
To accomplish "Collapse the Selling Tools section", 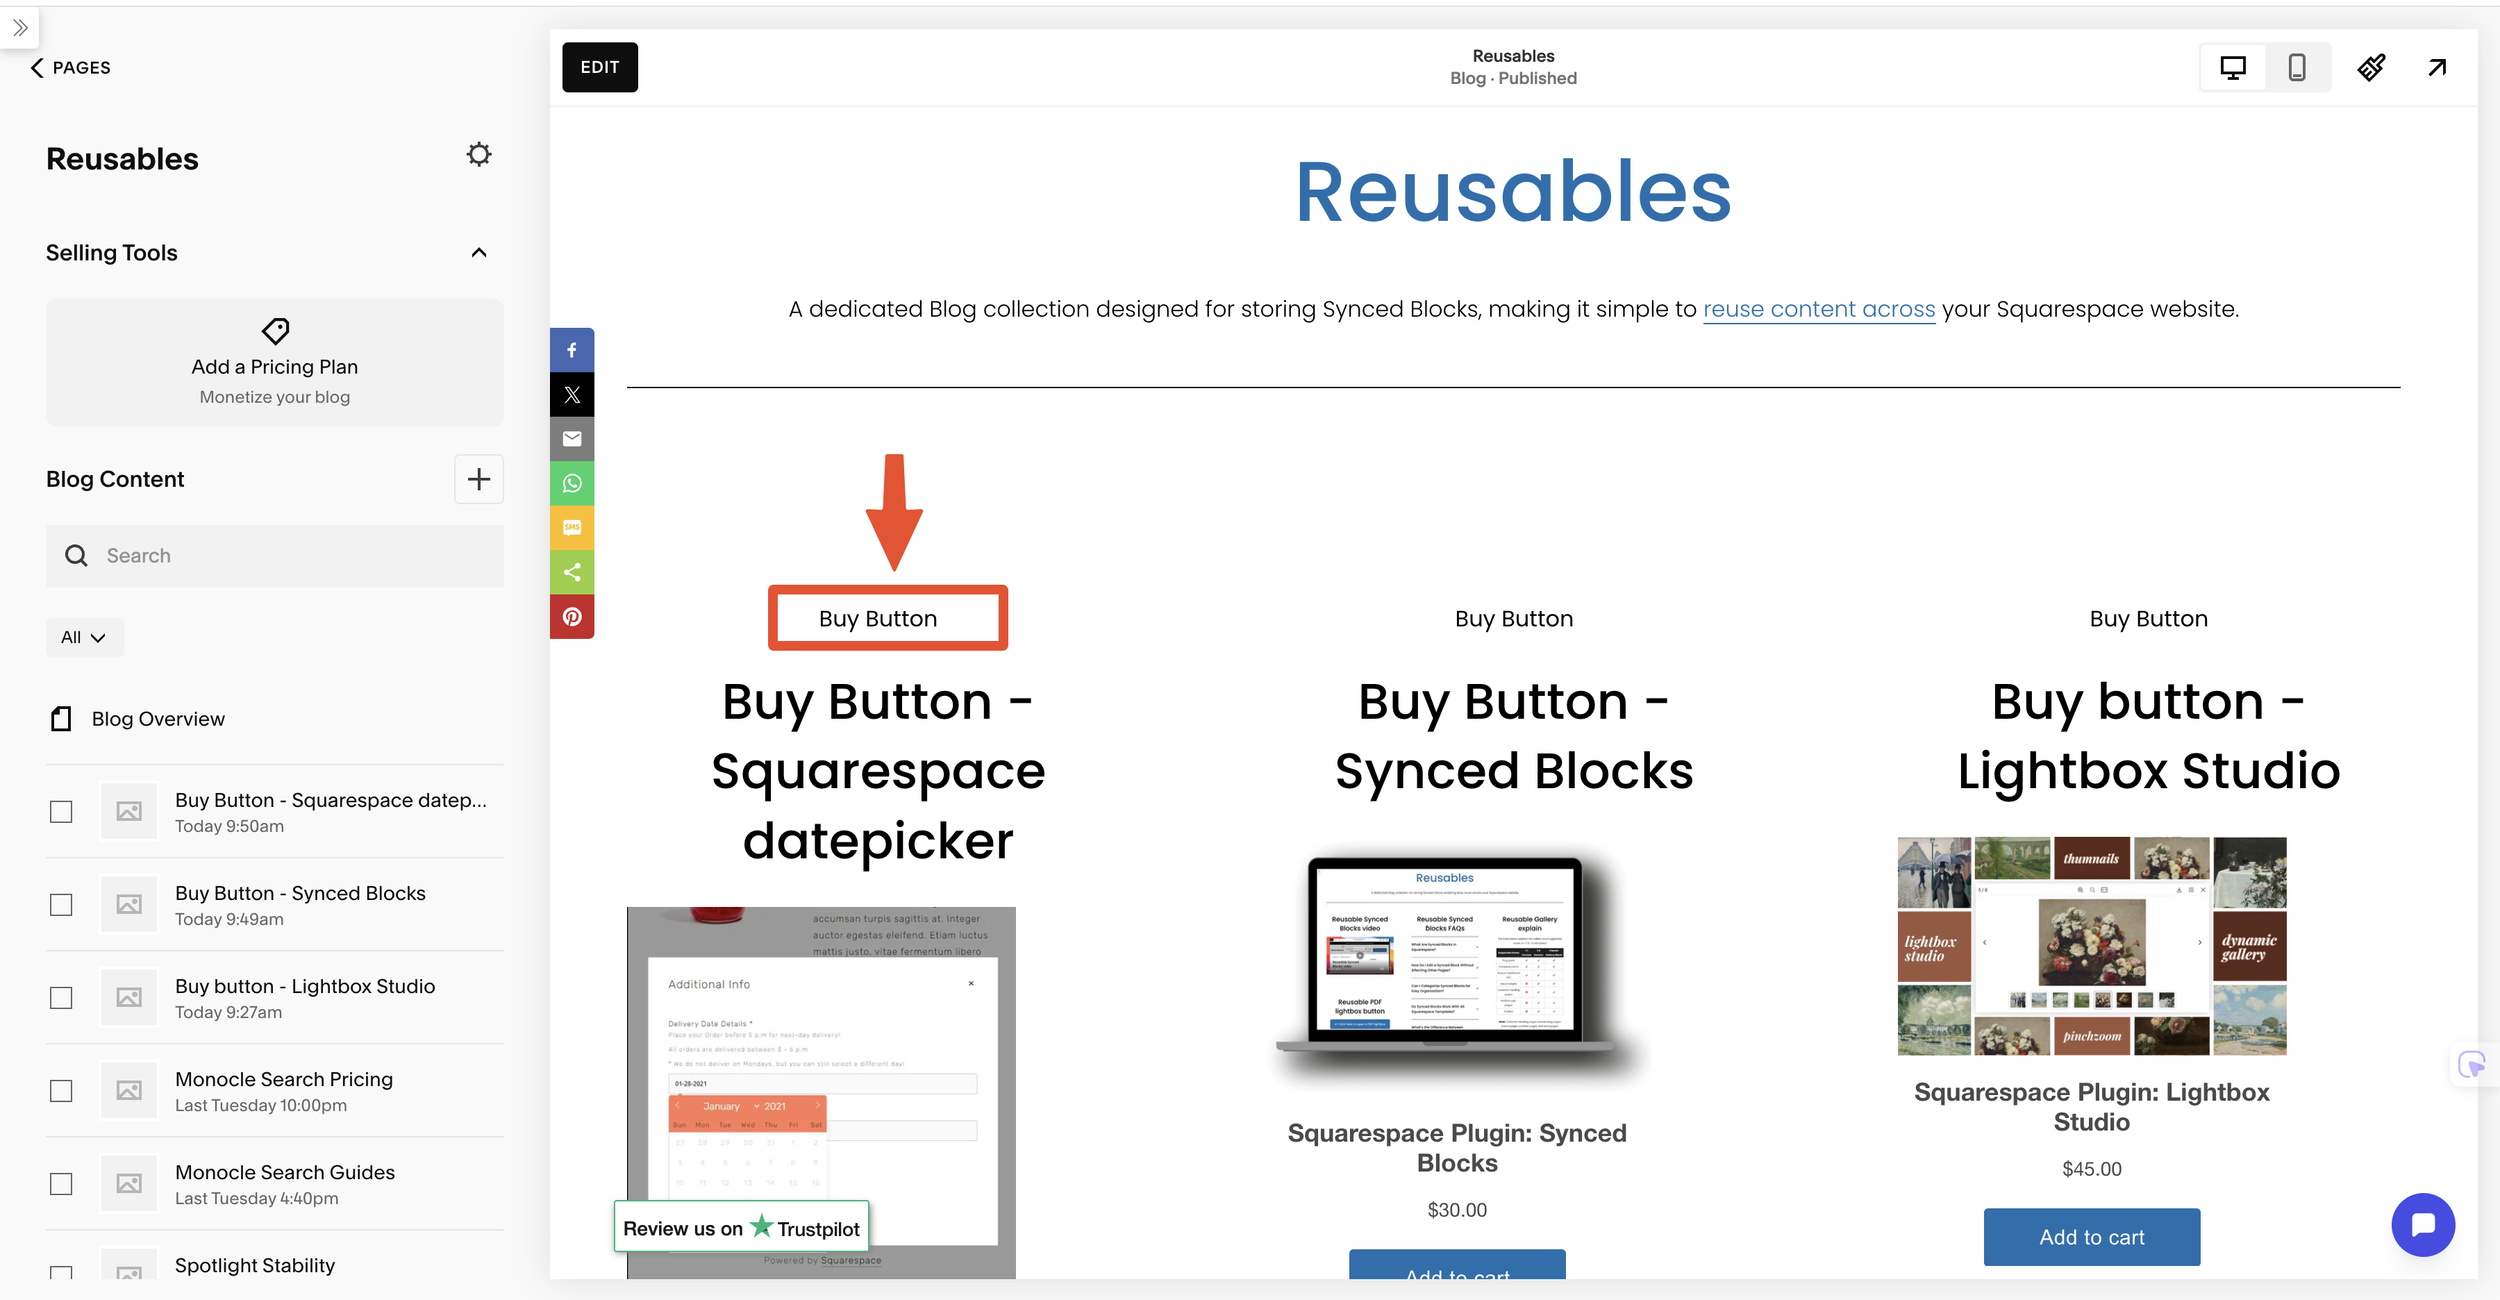I will [x=479, y=253].
